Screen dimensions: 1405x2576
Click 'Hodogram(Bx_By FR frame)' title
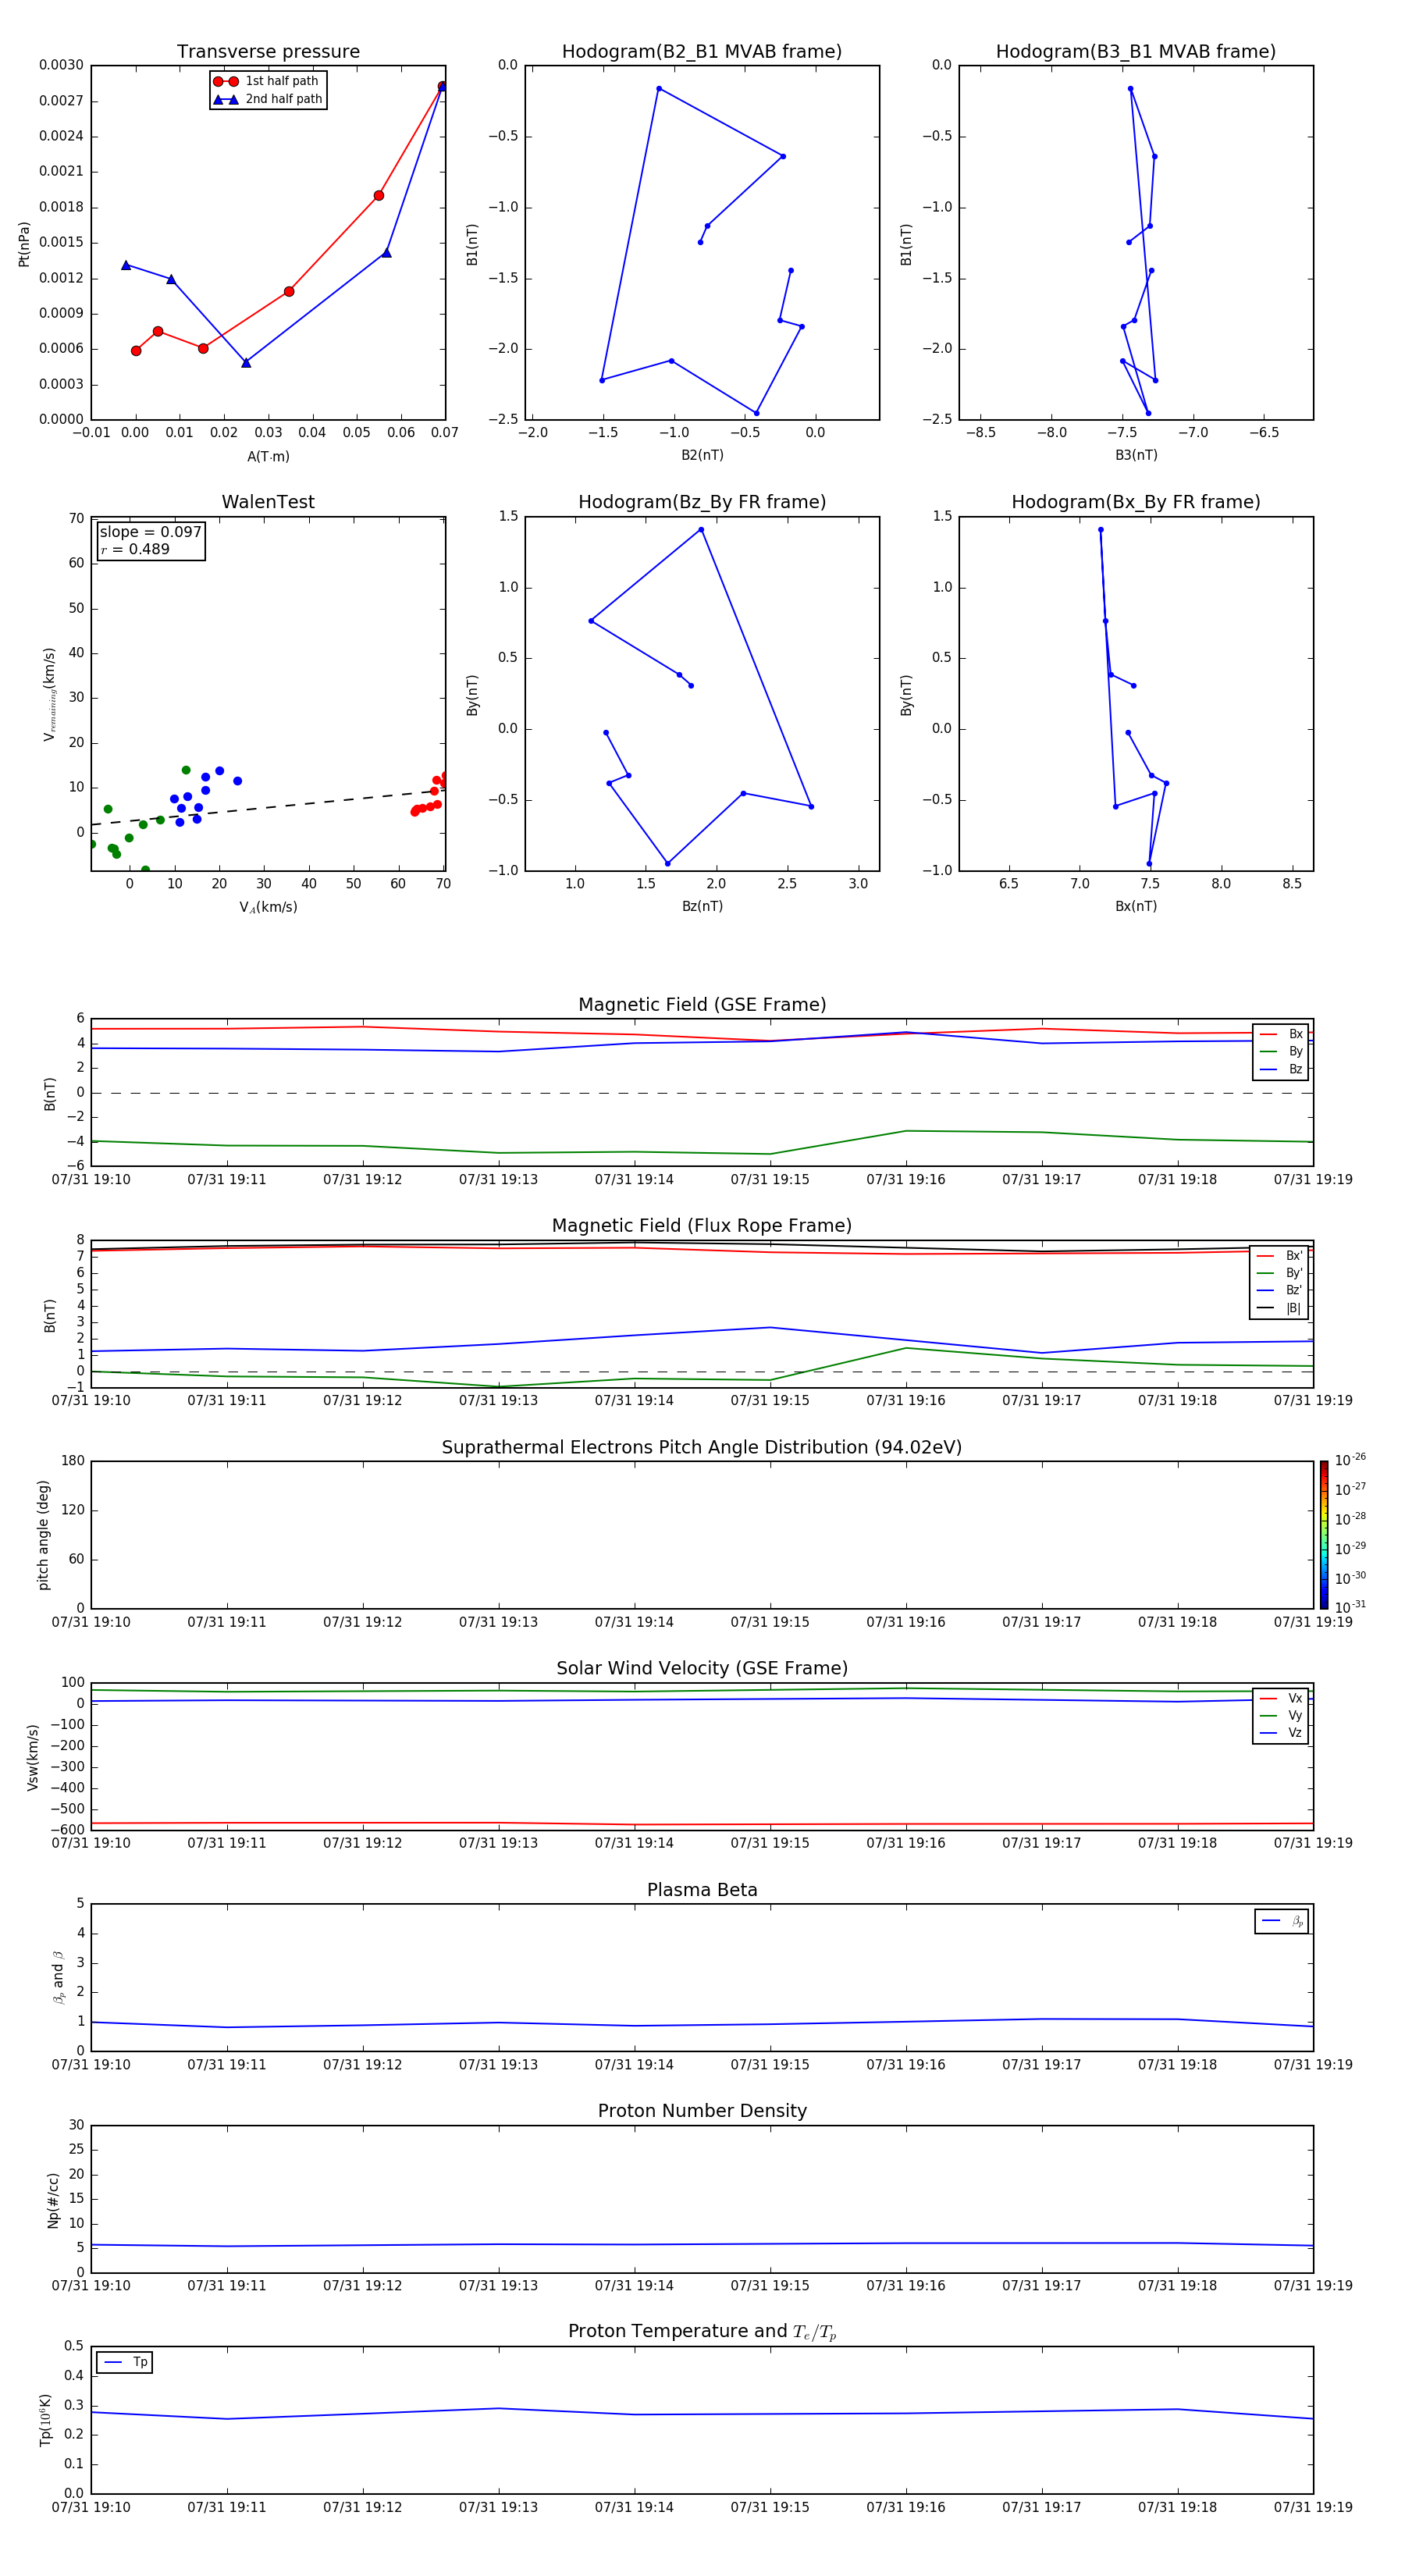tap(1136, 502)
